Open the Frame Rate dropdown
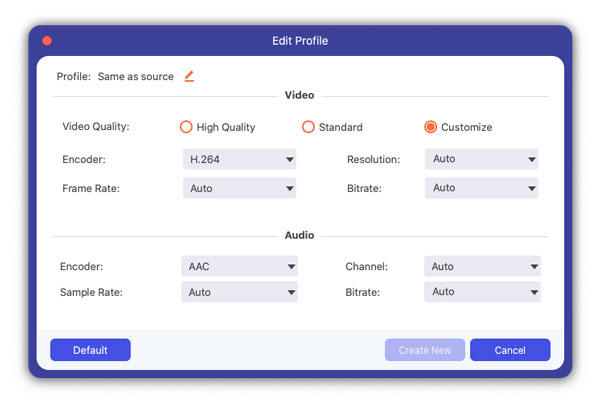 240,188
